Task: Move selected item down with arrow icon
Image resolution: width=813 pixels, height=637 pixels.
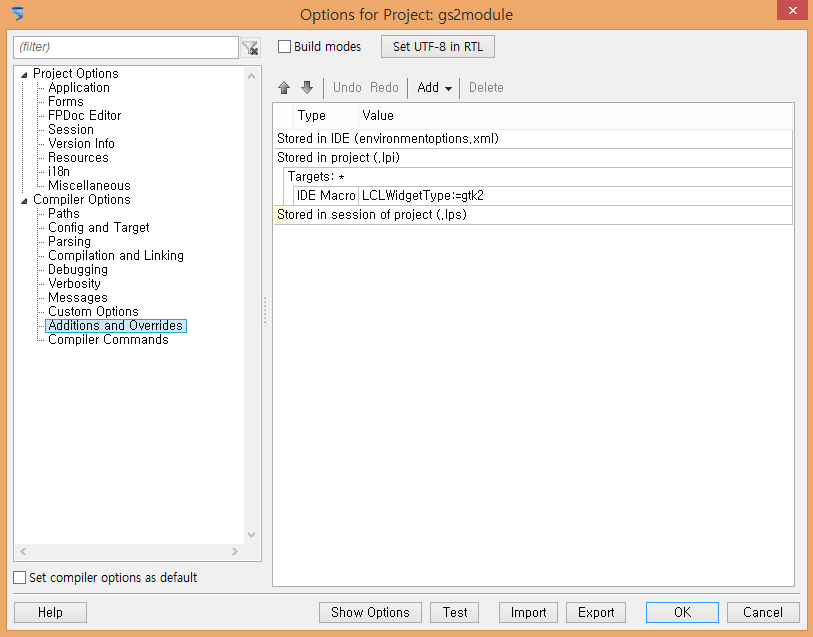Action: (x=307, y=88)
